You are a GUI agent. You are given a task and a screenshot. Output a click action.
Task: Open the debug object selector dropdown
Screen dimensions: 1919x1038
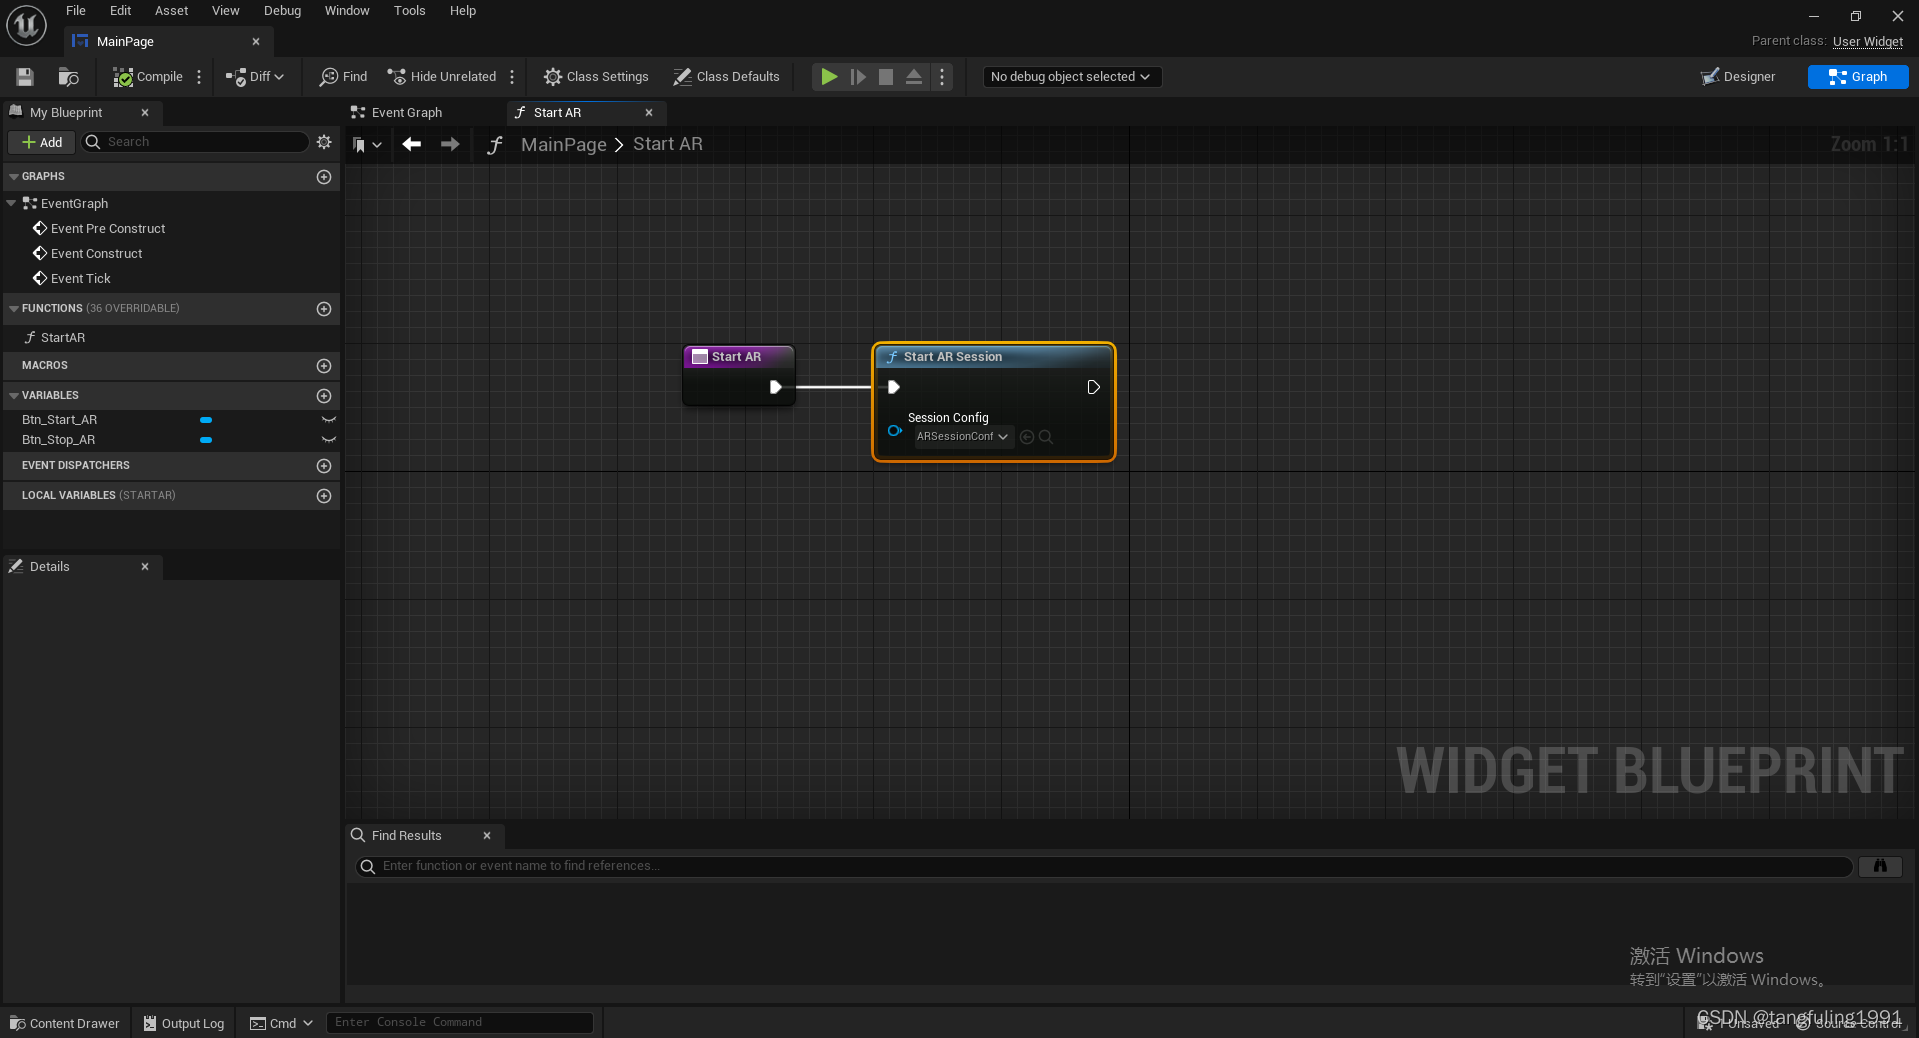[1071, 77]
